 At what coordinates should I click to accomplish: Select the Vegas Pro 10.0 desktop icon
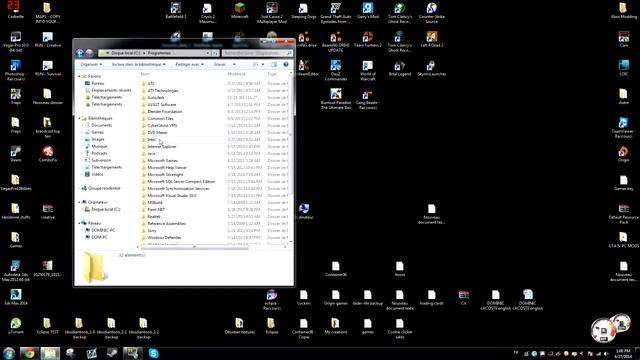tap(16, 42)
